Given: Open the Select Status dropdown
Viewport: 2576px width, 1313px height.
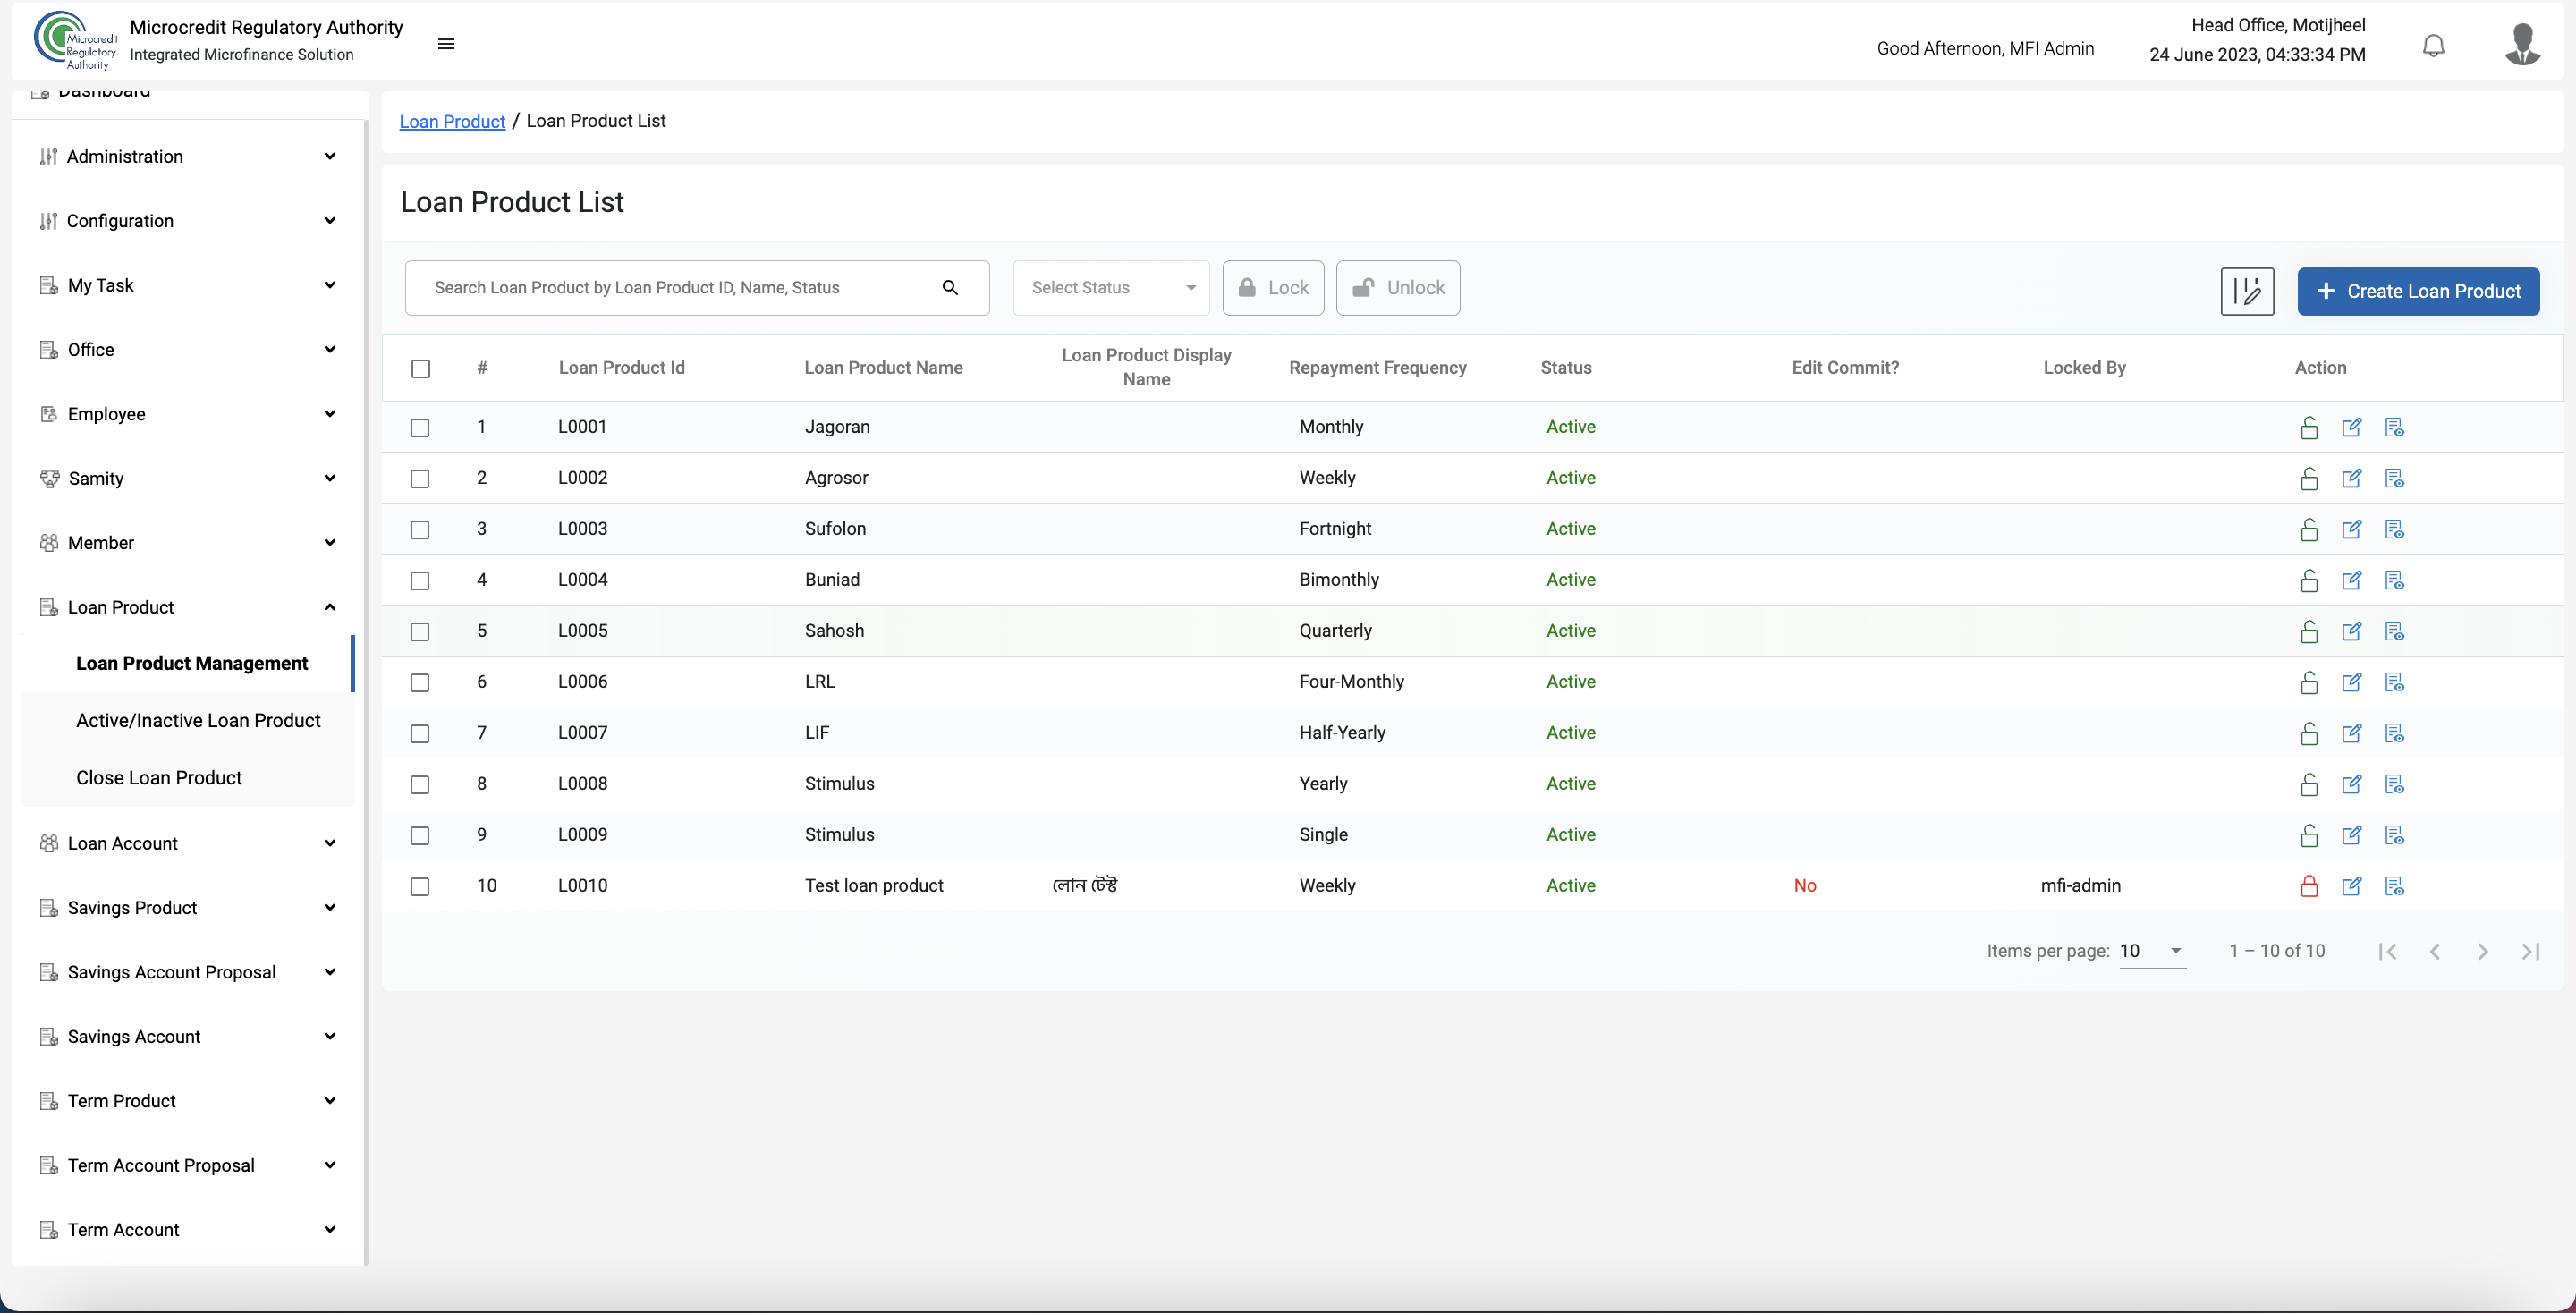Looking at the screenshot, I should tap(1111, 288).
